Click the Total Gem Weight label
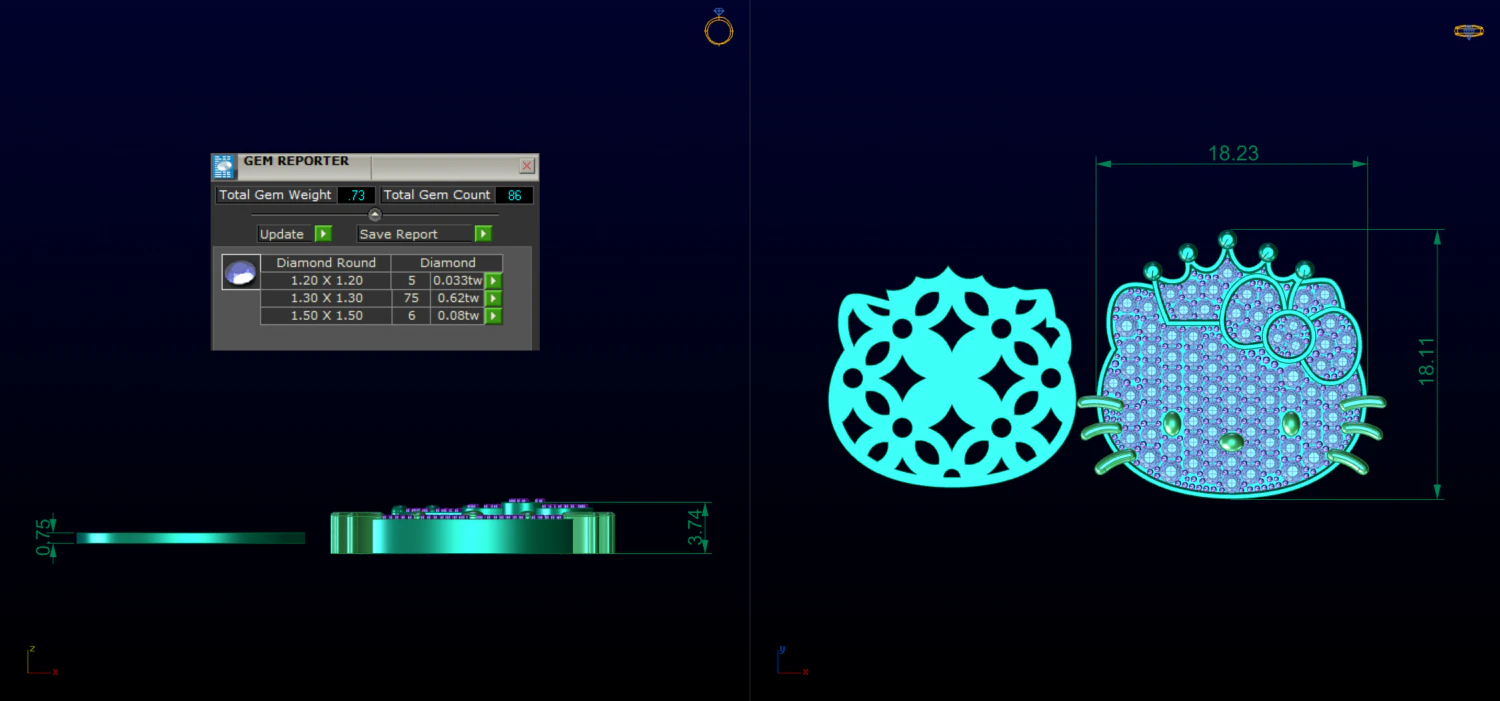The width and height of the screenshot is (1500, 701). 275,195
